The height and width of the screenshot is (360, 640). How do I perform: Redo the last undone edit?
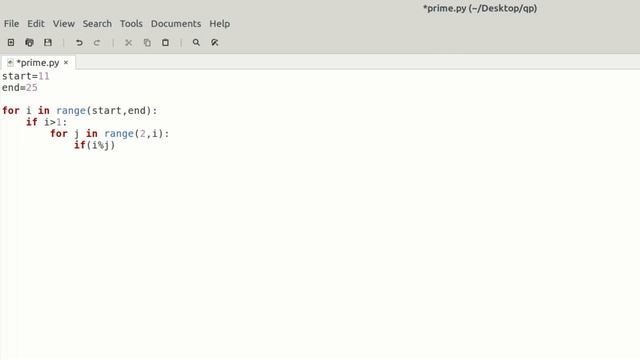[97, 42]
